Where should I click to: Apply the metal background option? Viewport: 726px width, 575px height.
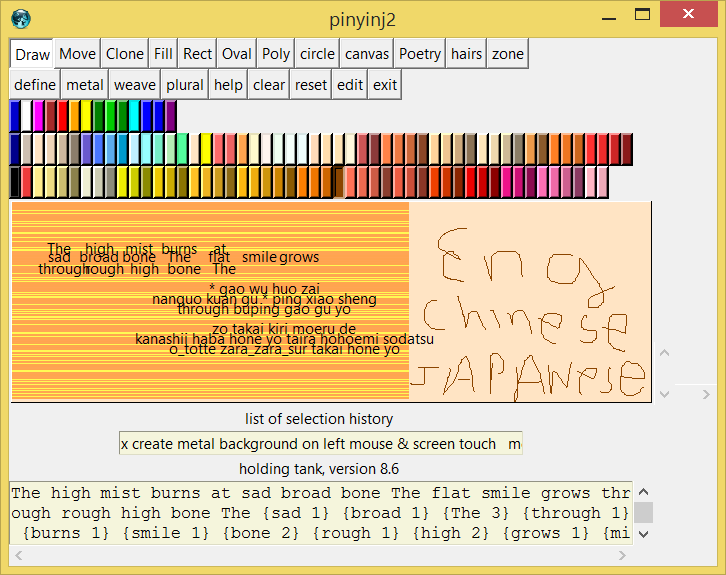[85, 85]
